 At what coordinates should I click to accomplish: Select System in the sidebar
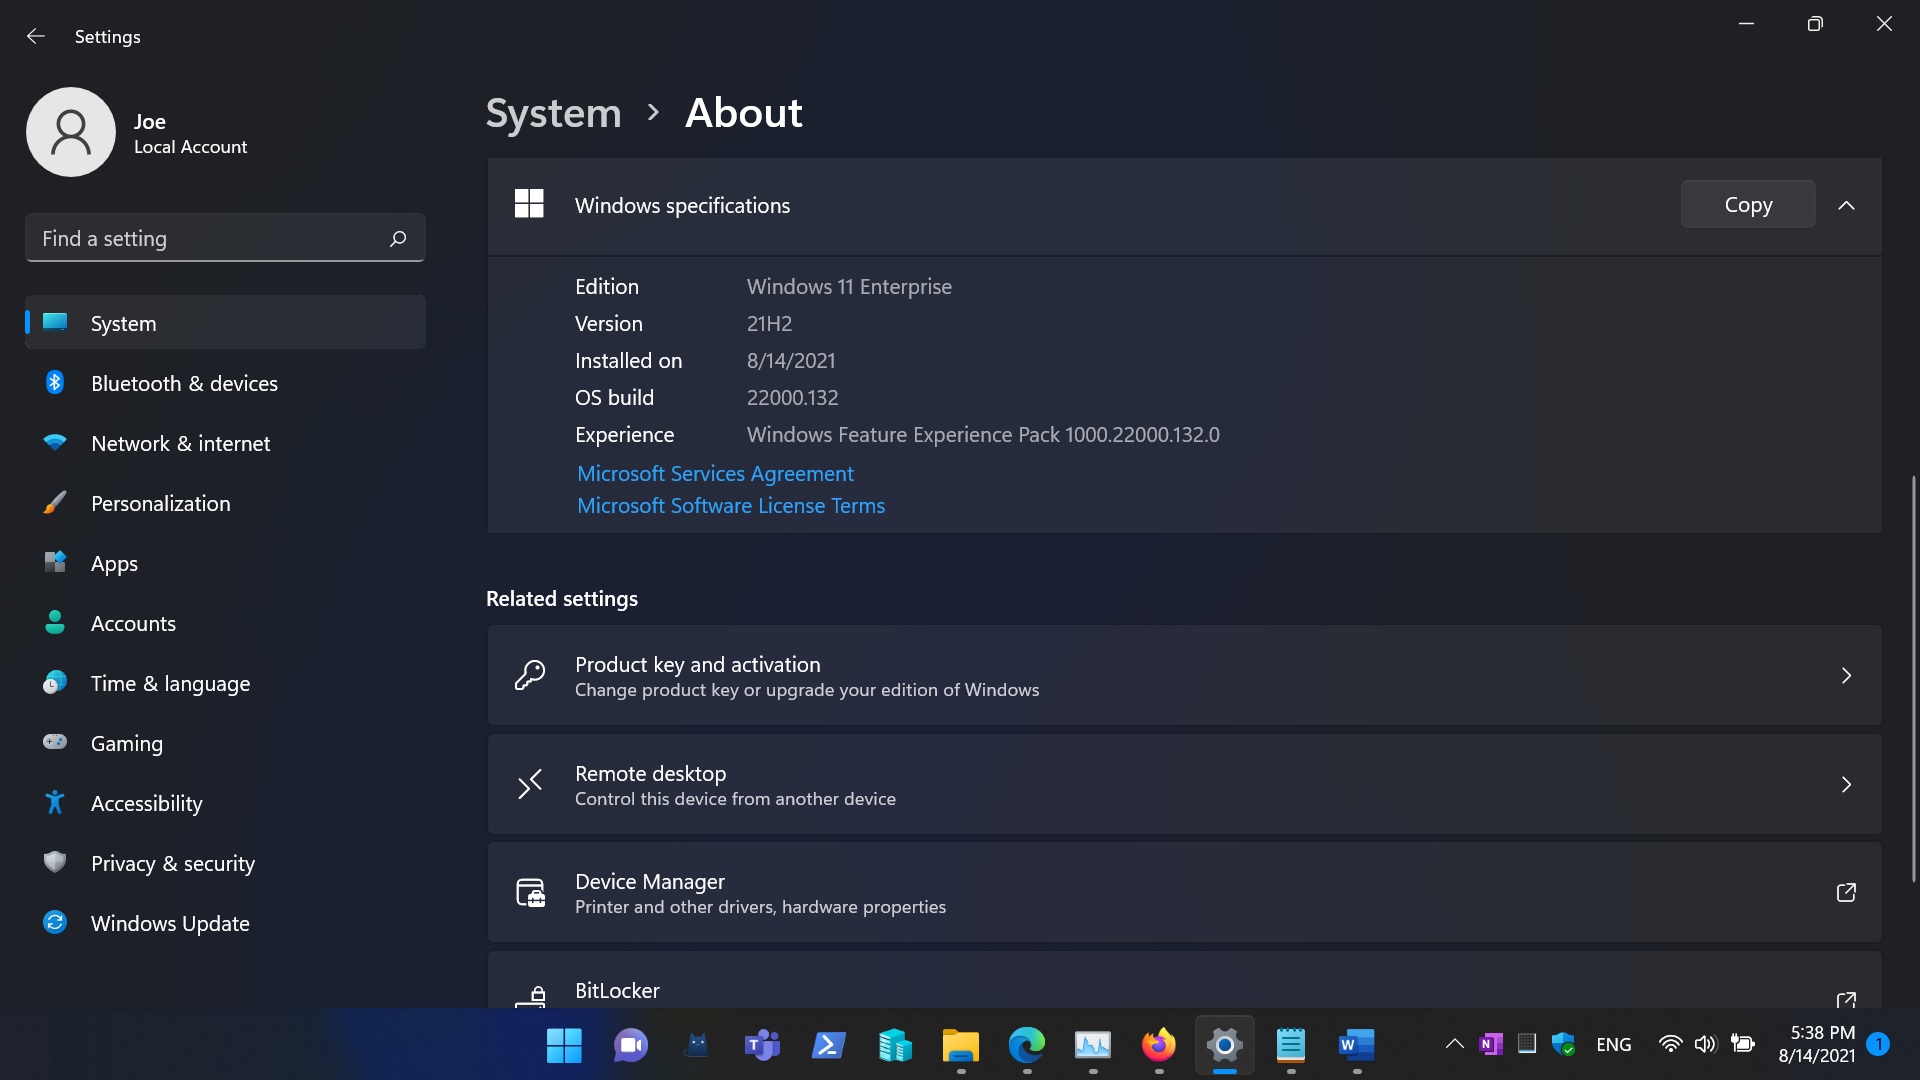pyautogui.click(x=123, y=323)
